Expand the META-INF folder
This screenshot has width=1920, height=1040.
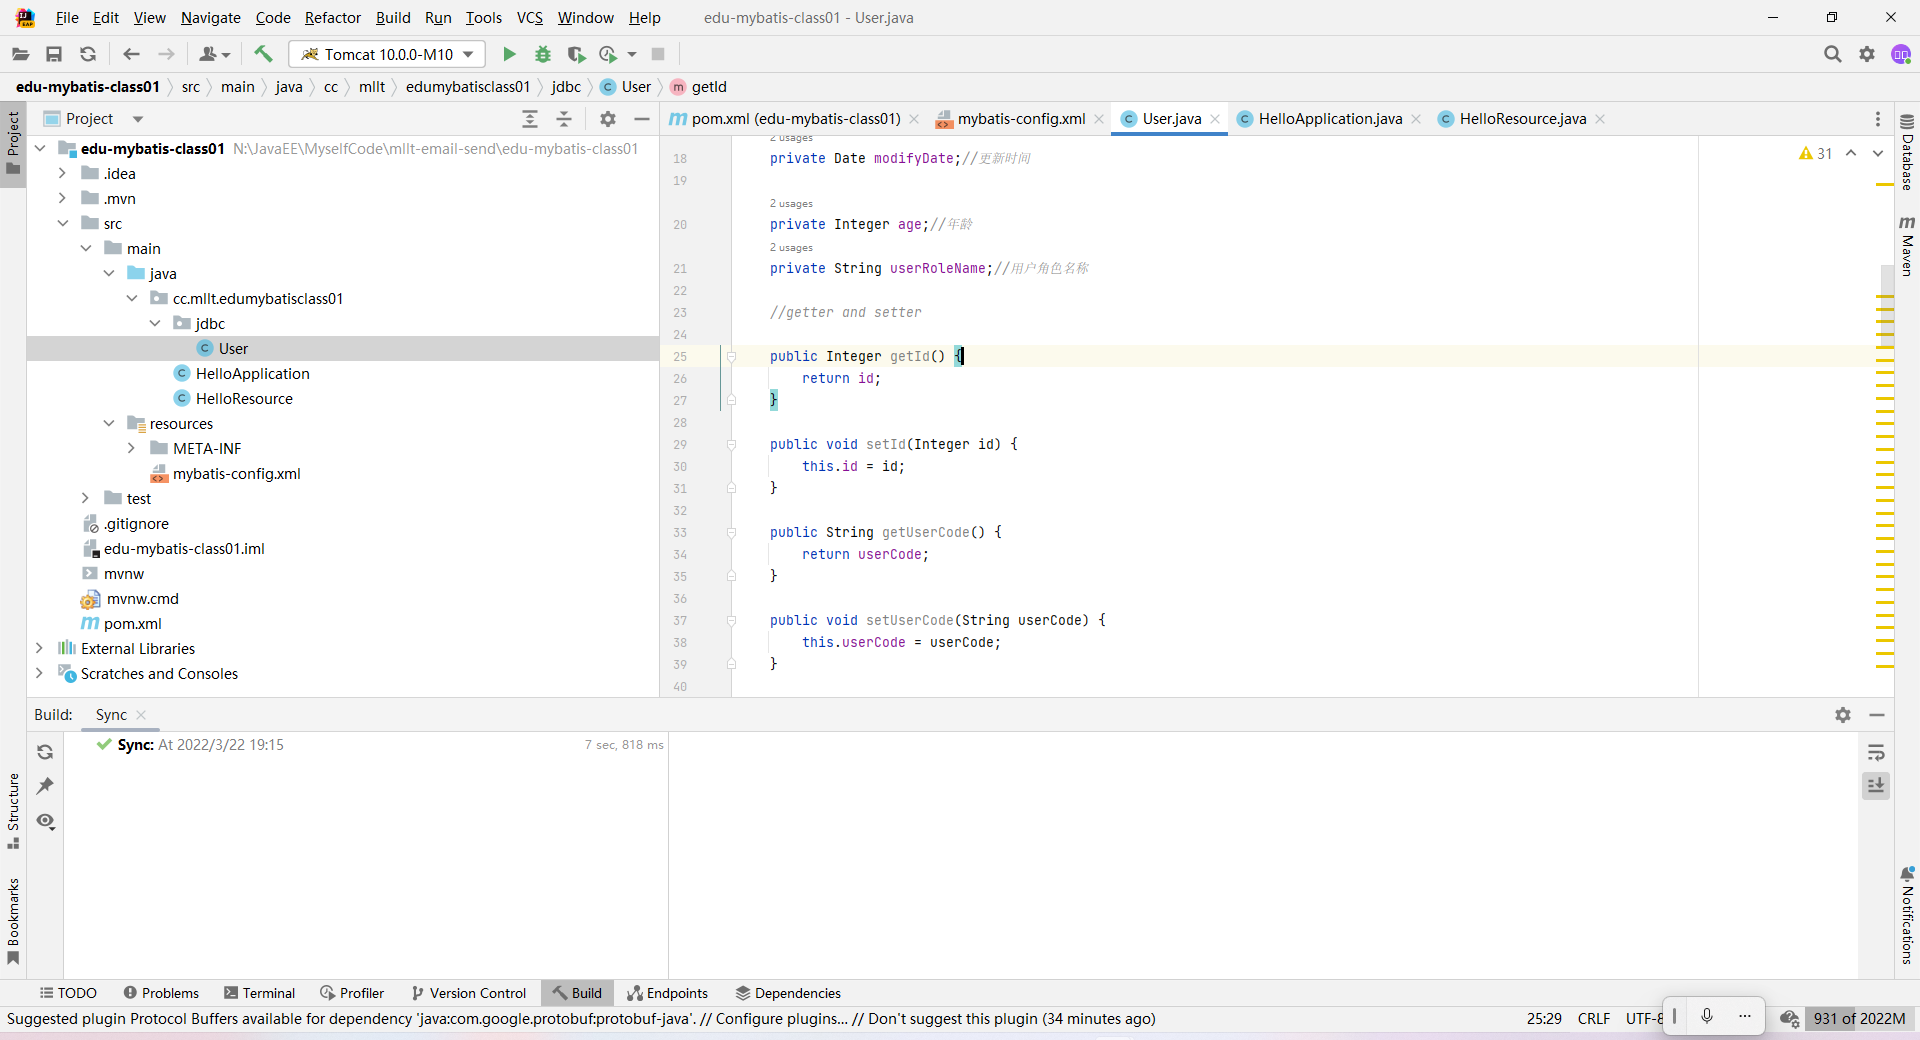pos(131,448)
